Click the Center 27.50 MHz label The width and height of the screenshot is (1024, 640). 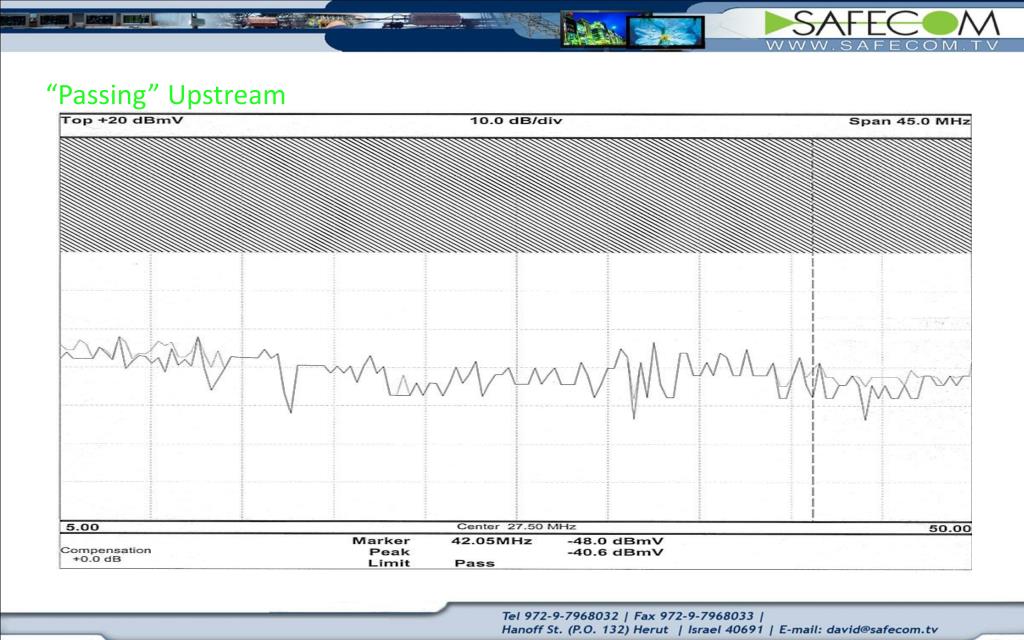click(516, 526)
